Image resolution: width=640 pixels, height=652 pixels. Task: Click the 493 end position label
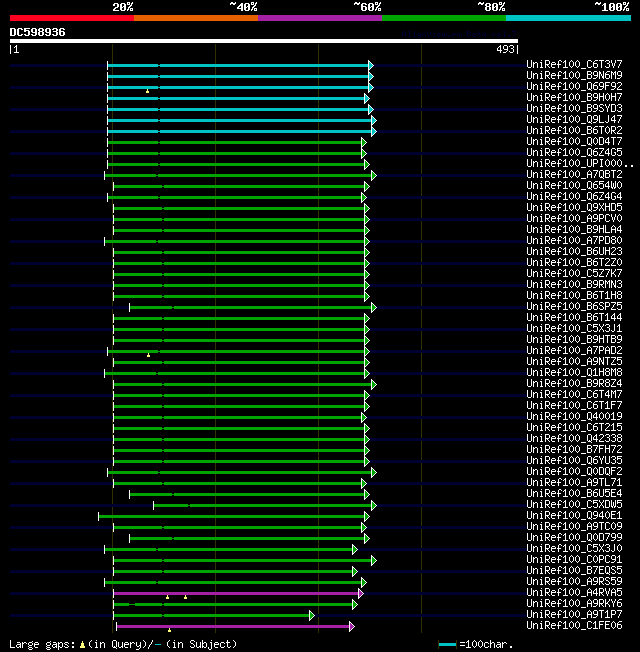point(505,49)
